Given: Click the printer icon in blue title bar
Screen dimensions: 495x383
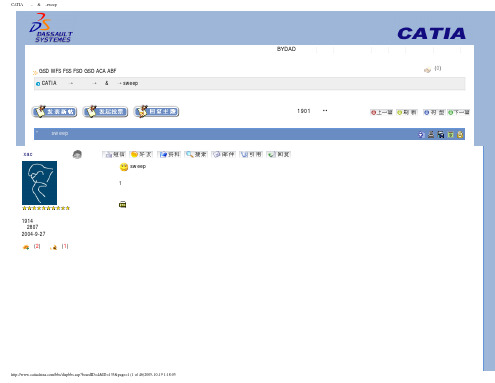Looking at the screenshot, I should [x=431, y=134].
